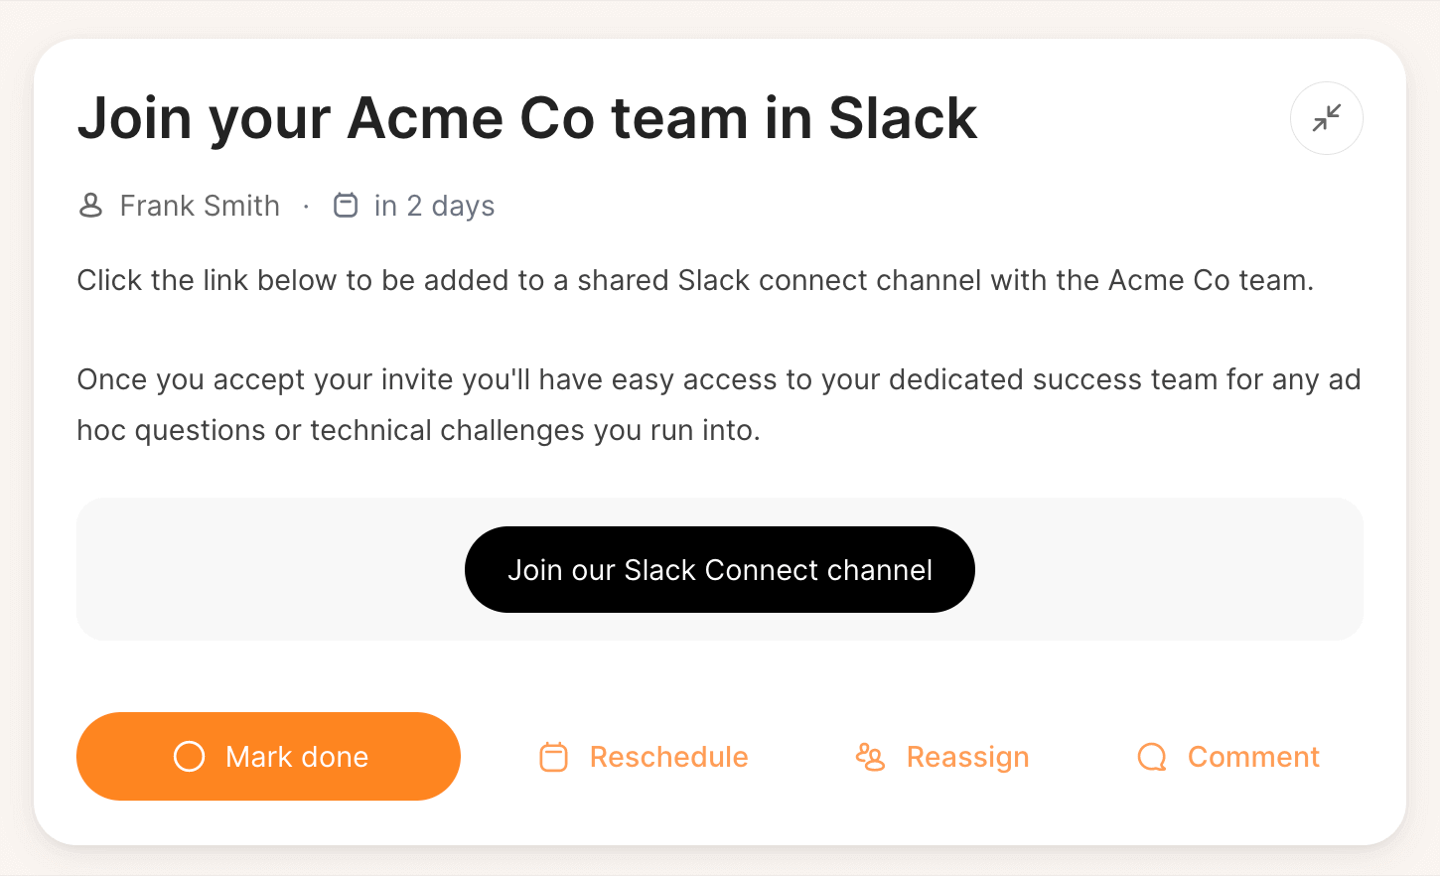Click the paragraph starting Once you accept

coord(719,405)
